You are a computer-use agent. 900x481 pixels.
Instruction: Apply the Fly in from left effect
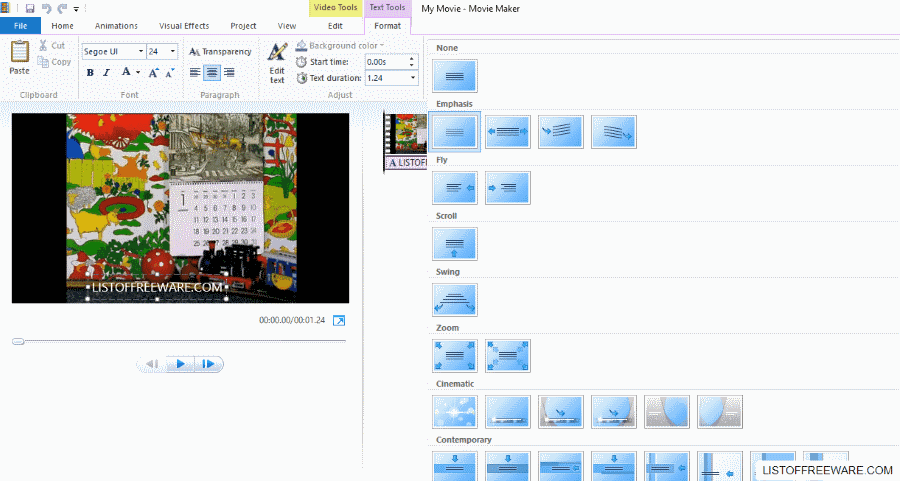point(507,188)
